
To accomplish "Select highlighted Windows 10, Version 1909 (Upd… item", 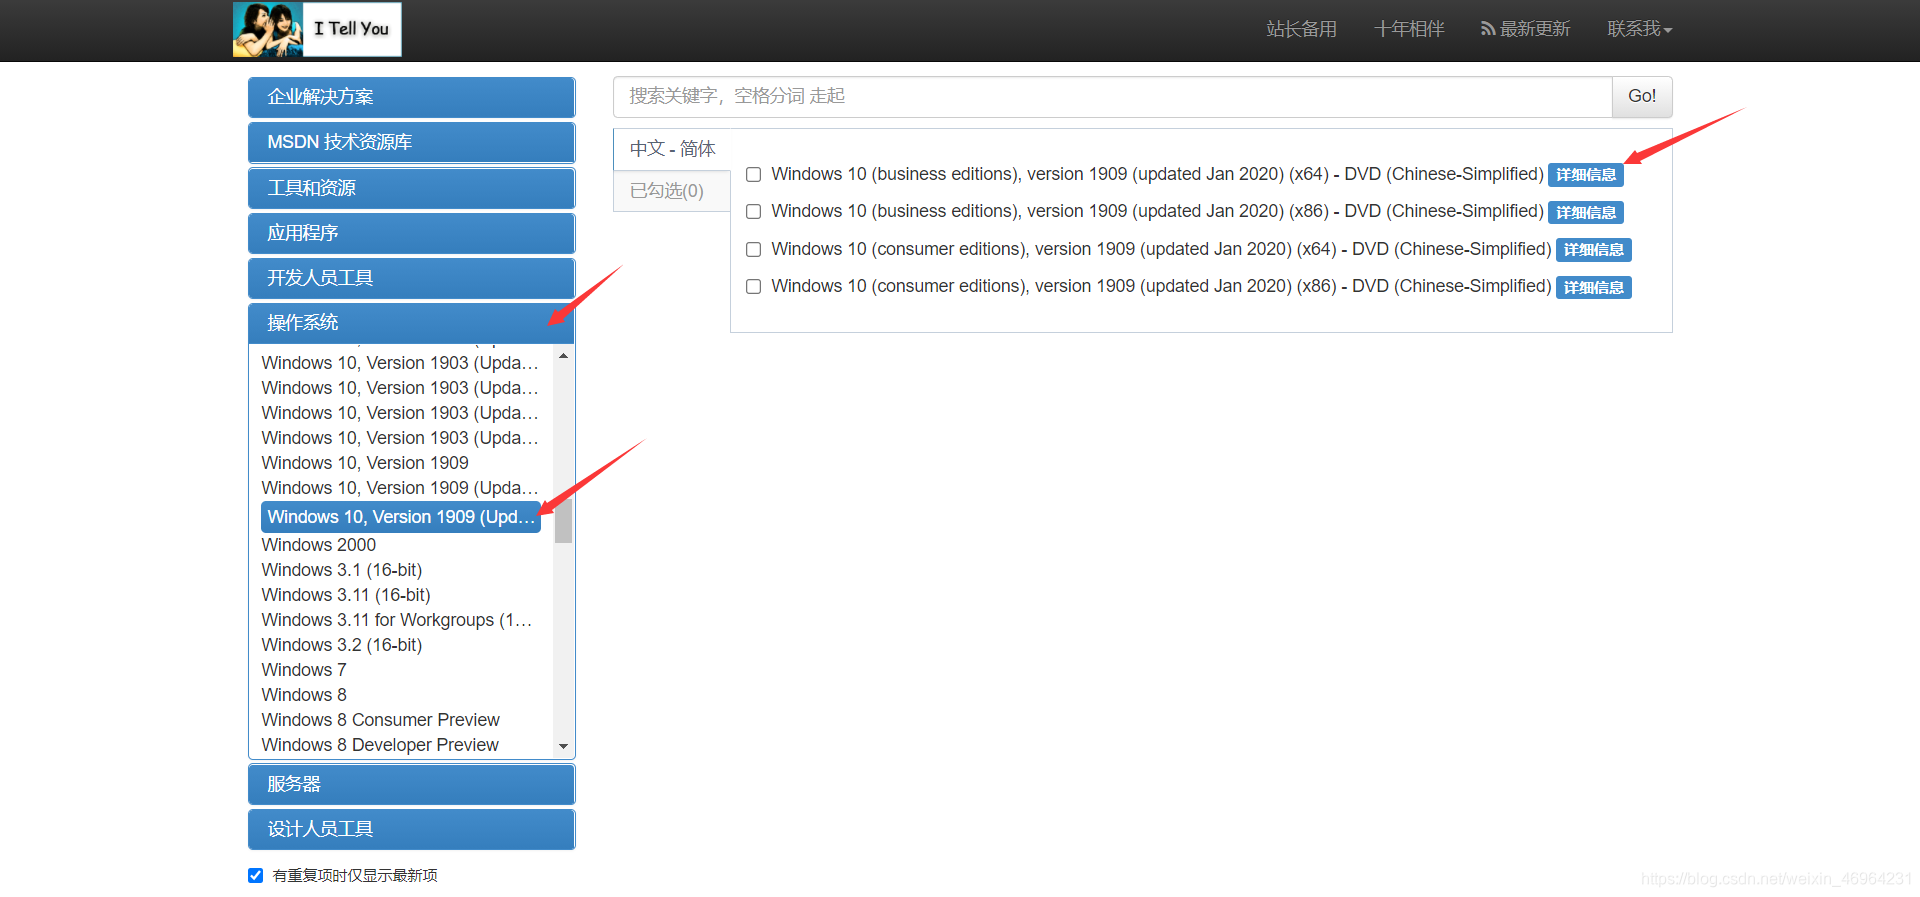I will click(x=401, y=517).
